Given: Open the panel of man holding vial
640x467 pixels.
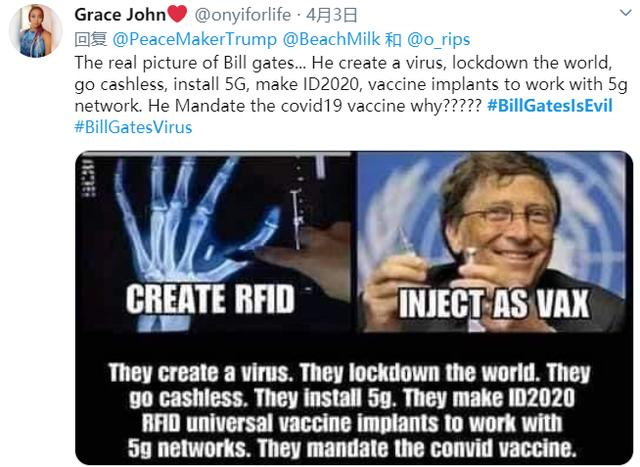Looking at the screenshot, I should pos(495,242).
